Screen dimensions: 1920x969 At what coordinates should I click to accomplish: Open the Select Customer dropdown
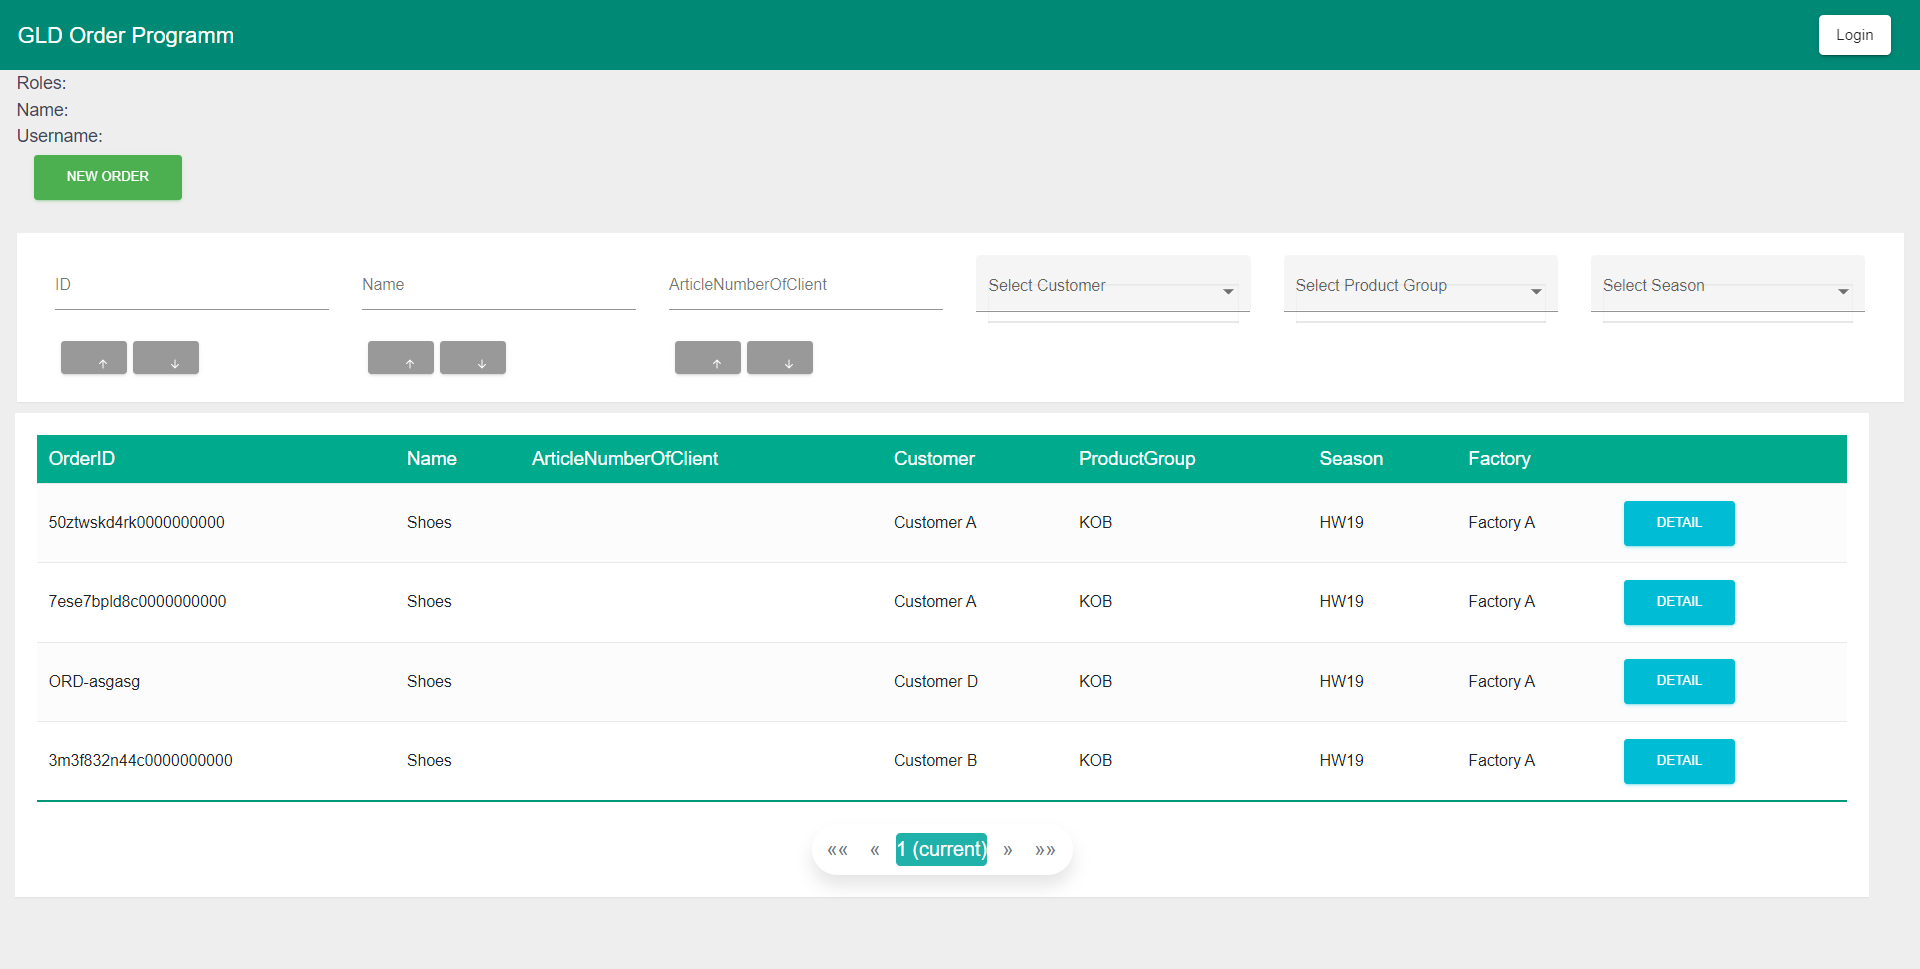coord(1112,286)
